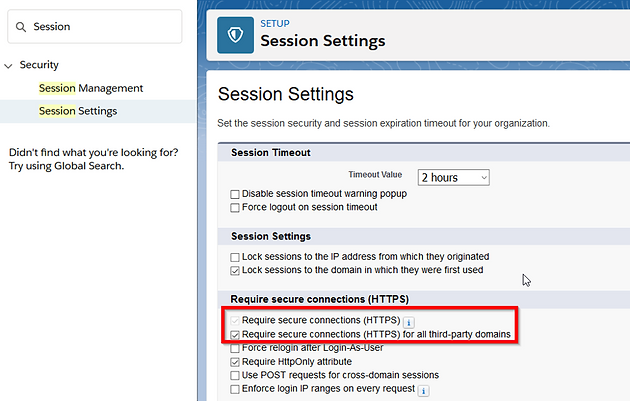Check Force logout on session timeout

tap(235, 208)
